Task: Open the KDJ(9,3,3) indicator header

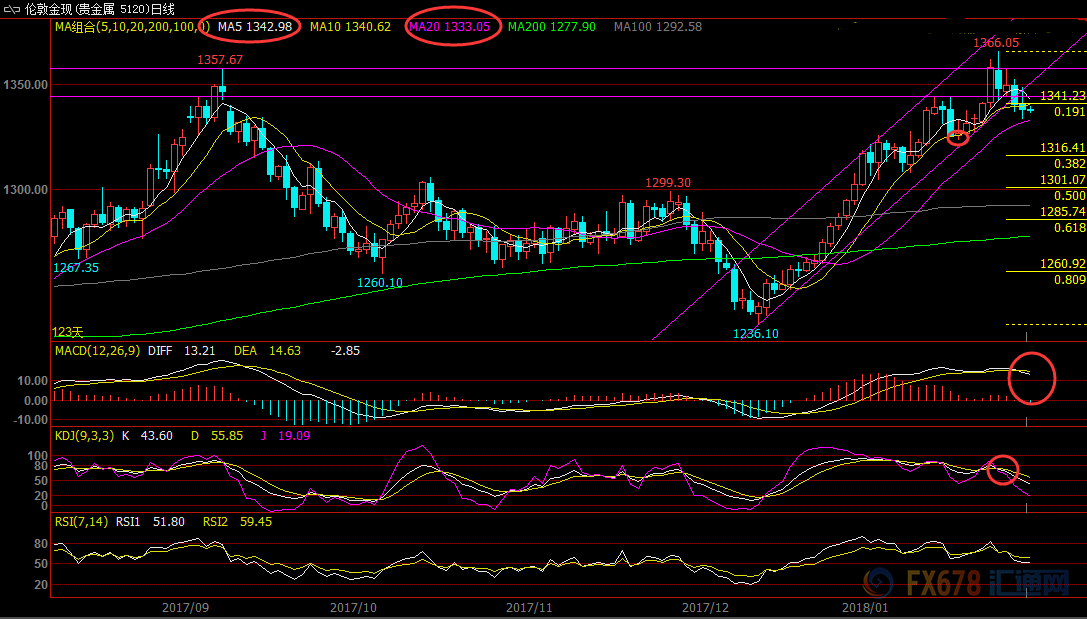Action: (x=86, y=436)
